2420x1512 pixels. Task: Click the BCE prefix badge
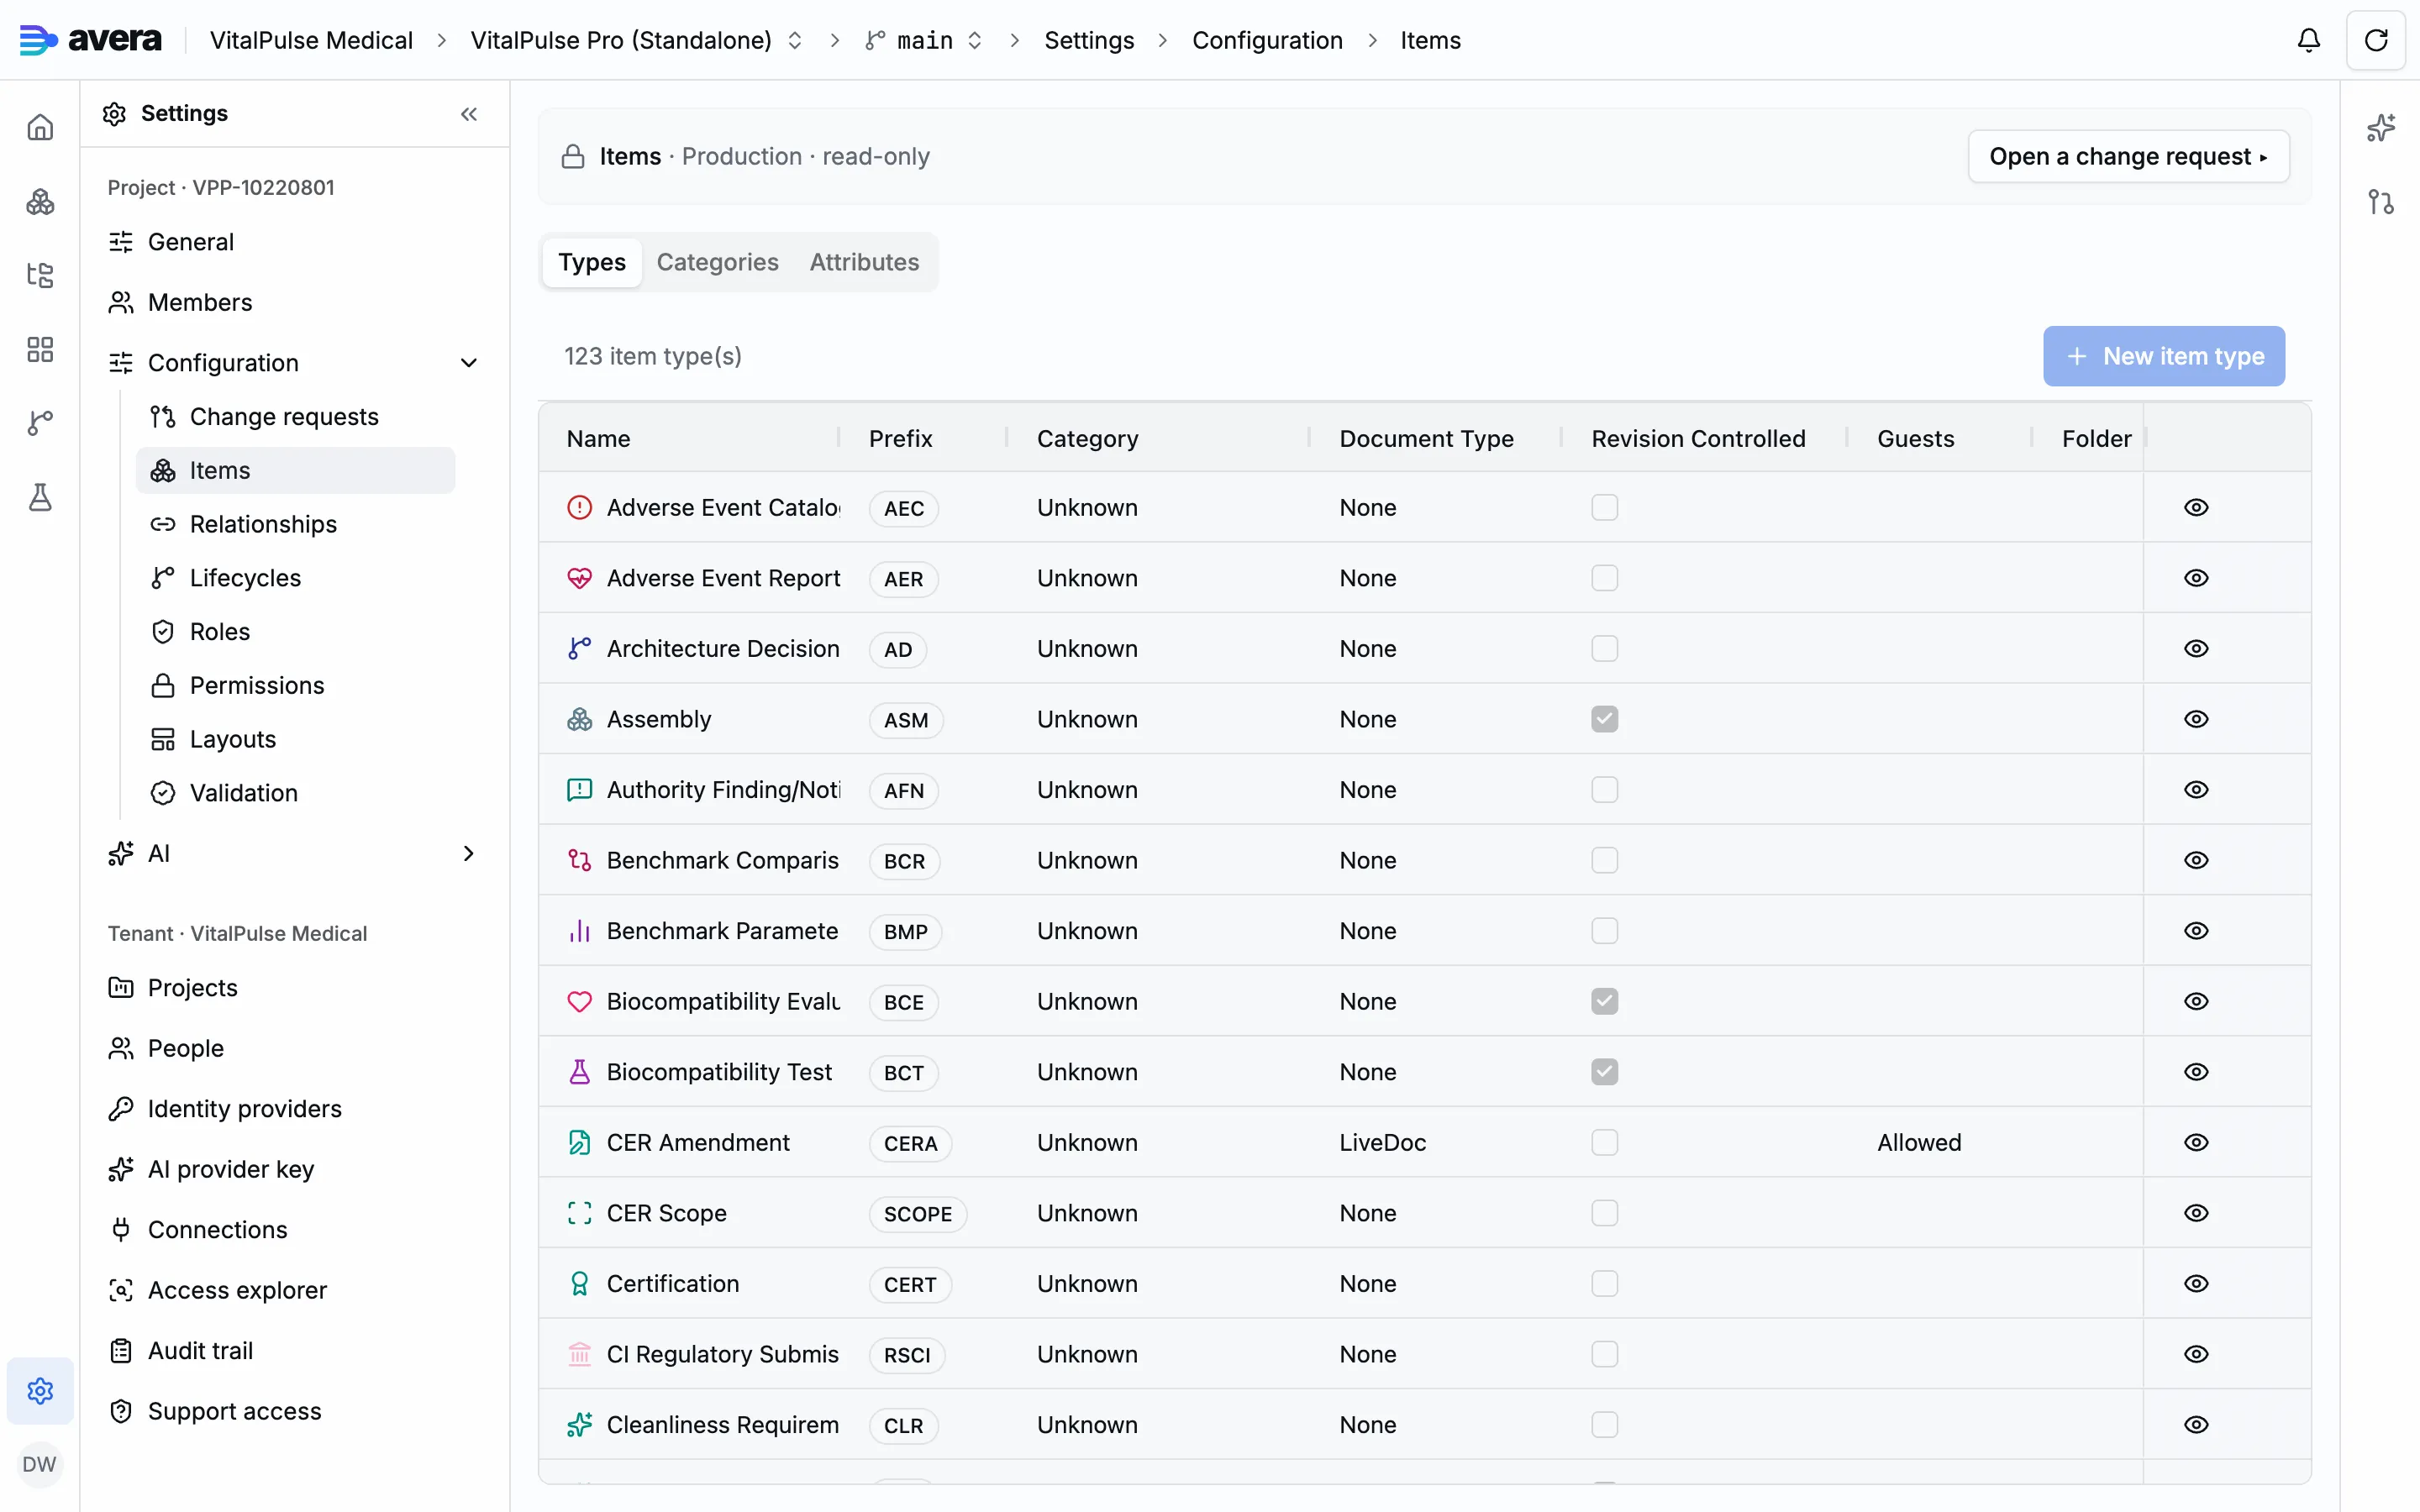pos(903,1002)
